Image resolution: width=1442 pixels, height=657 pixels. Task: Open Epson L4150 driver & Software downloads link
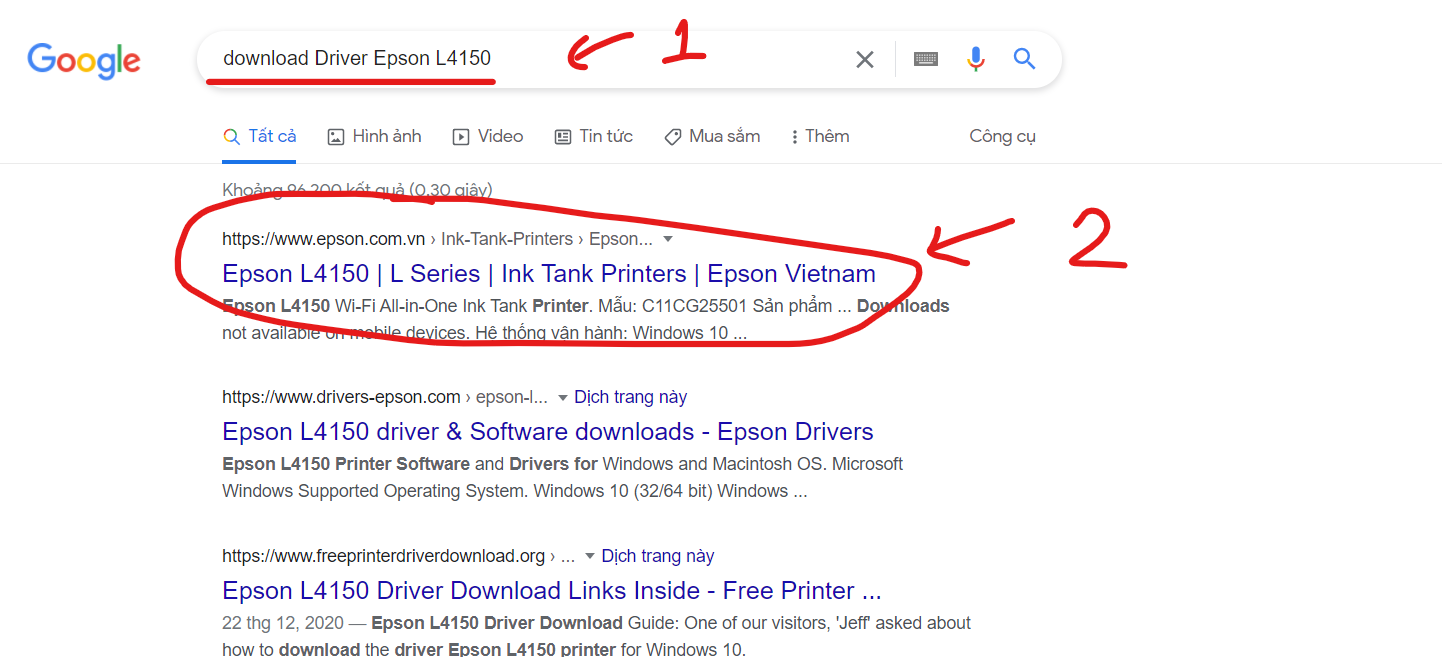547,432
